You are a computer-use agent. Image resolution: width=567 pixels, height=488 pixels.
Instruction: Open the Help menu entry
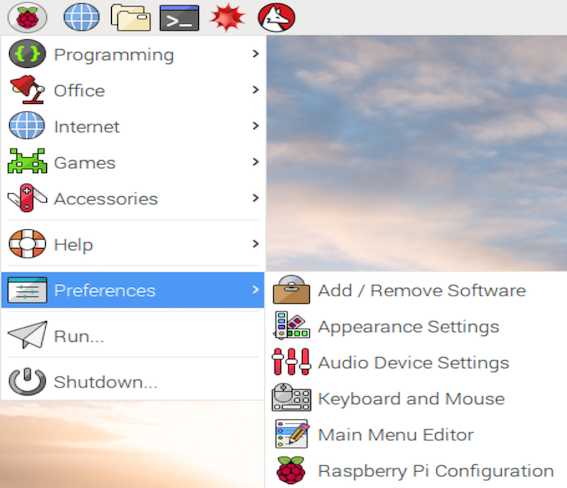point(133,244)
